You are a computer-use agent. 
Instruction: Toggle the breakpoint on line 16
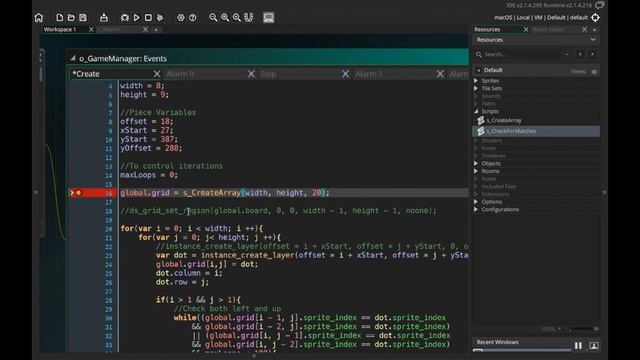[x=78, y=193]
